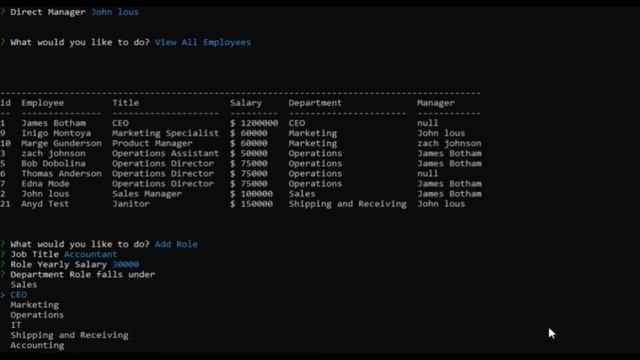
Task: Click the 'Department Role falls under' prompt
Action: point(83,274)
